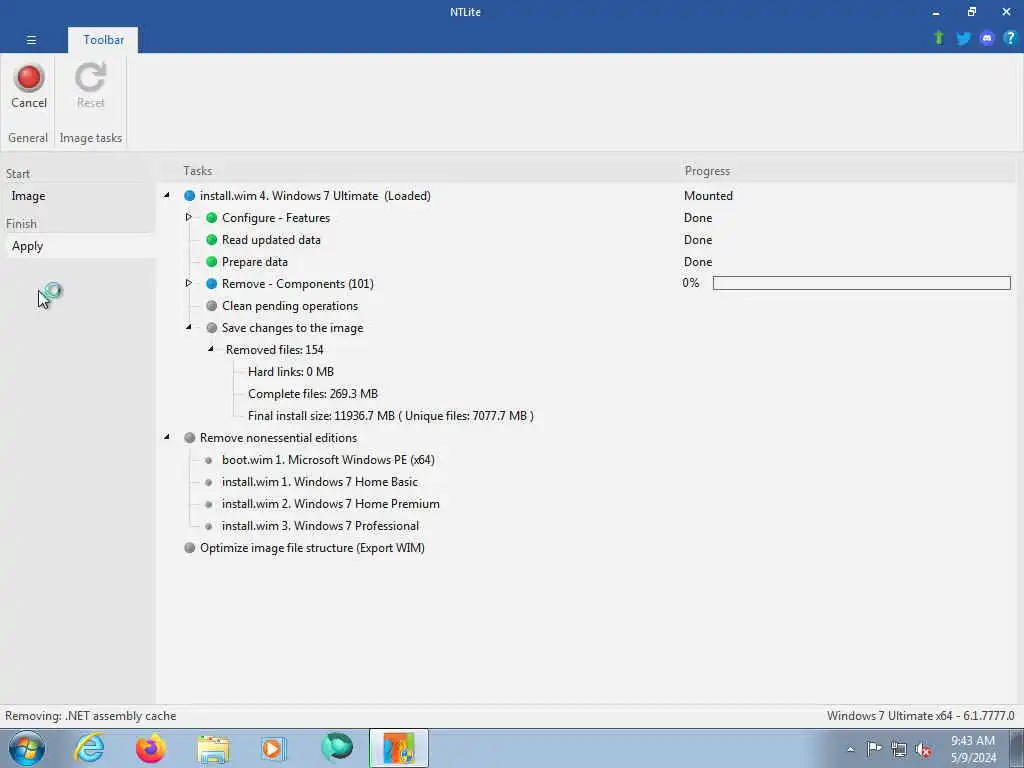Select the Read updated data row
Screen dimensions: 1024x768
[x=271, y=240]
